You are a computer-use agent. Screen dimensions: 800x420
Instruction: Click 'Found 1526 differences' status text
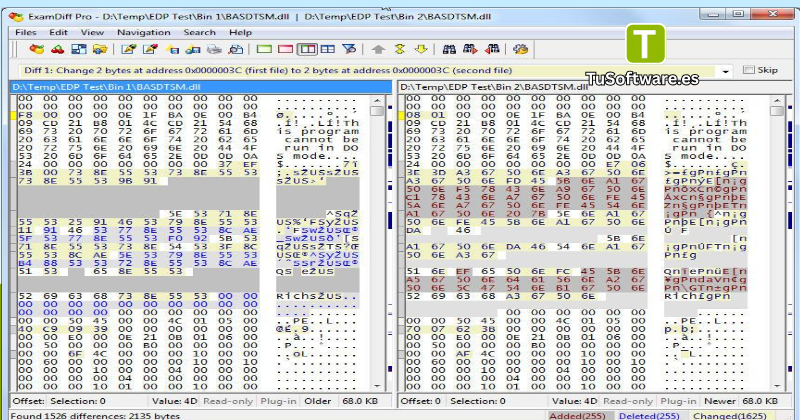pyautogui.click(x=95, y=416)
